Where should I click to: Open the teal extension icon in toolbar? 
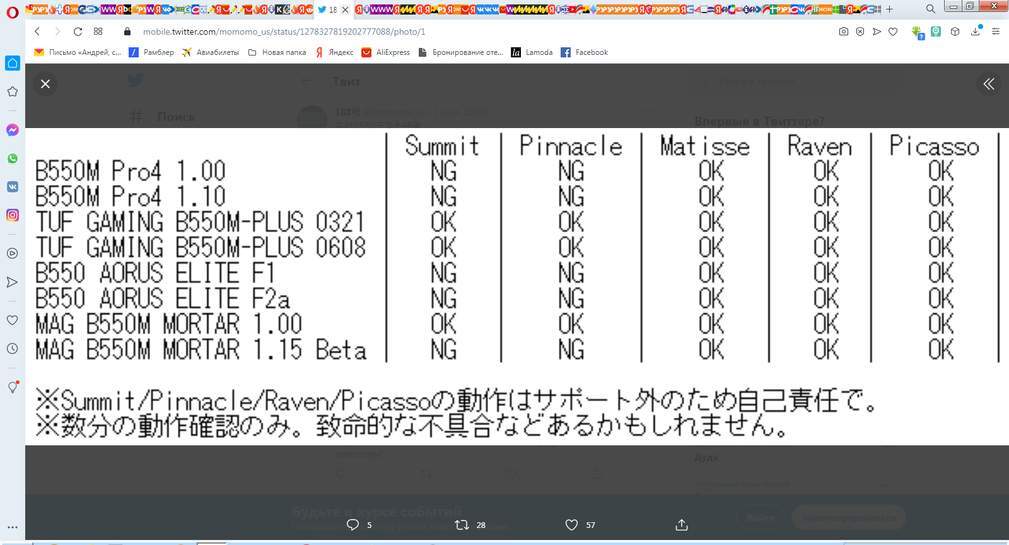(x=936, y=32)
